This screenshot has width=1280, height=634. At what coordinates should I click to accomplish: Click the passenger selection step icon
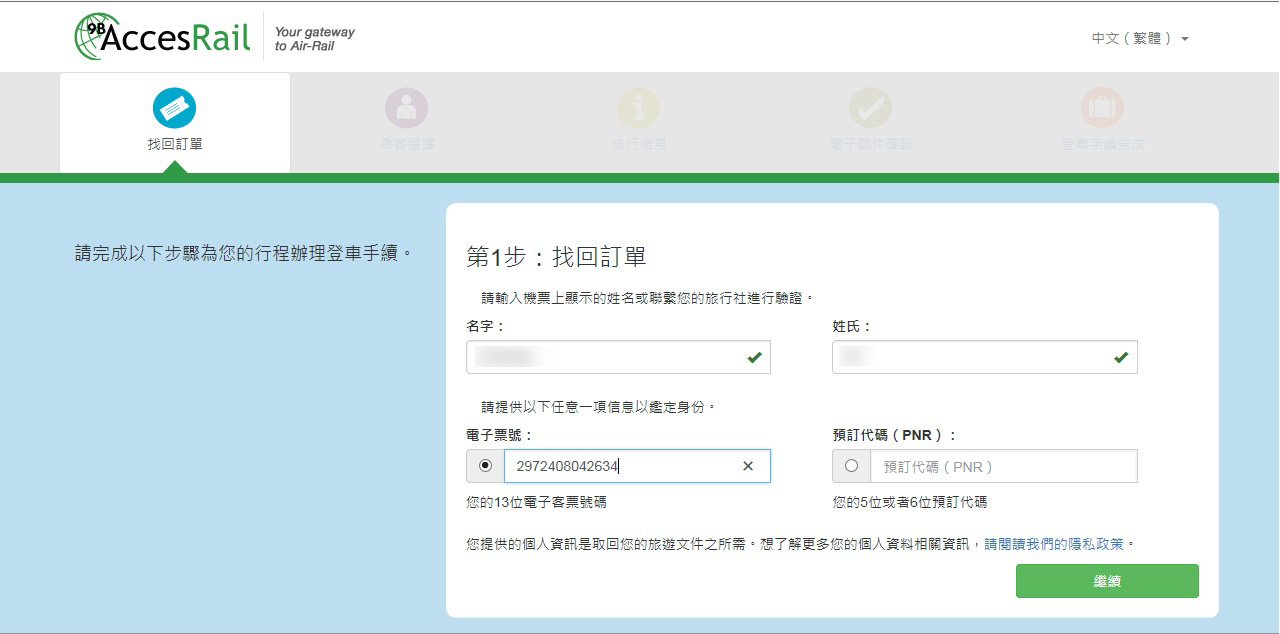(x=406, y=108)
